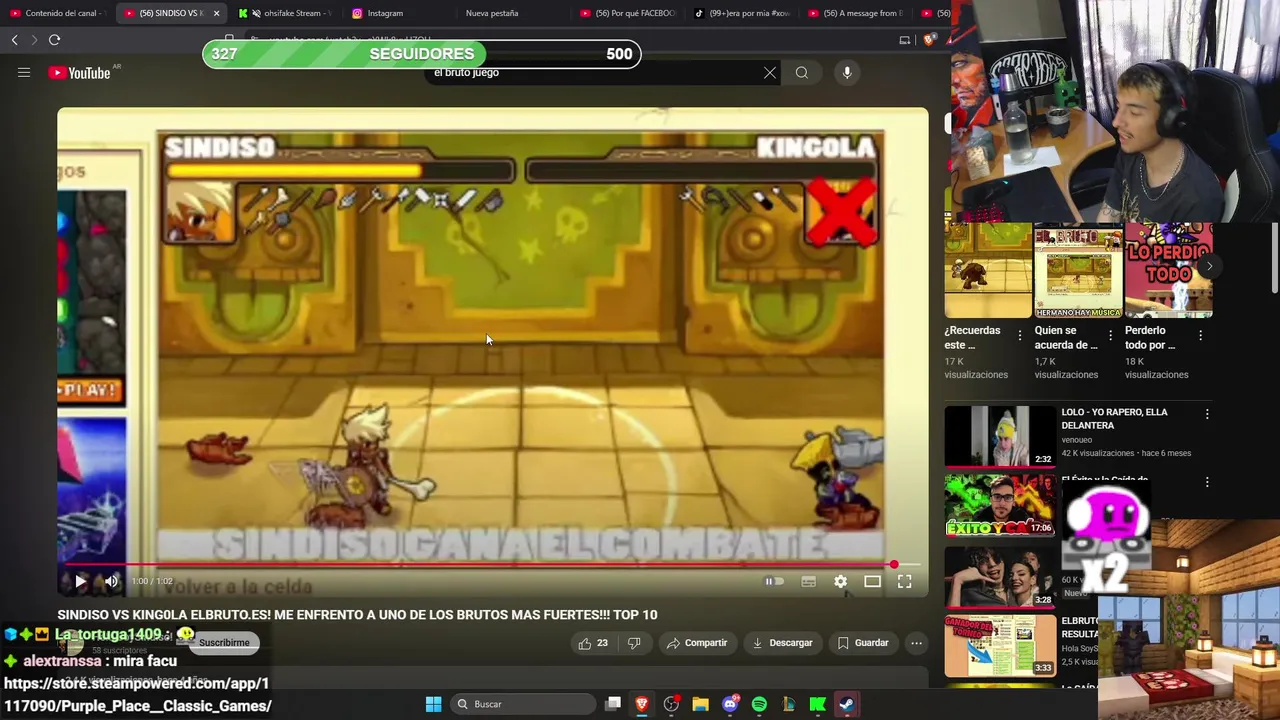Click the YouTube search magnifier button

(802, 73)
